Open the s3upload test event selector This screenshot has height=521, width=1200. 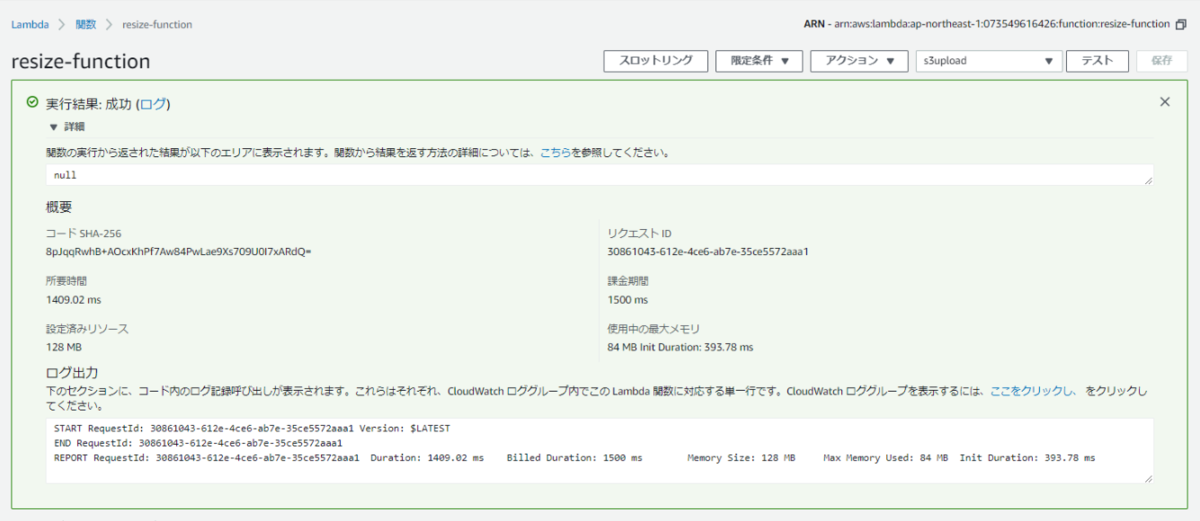(x=988, y=61)
